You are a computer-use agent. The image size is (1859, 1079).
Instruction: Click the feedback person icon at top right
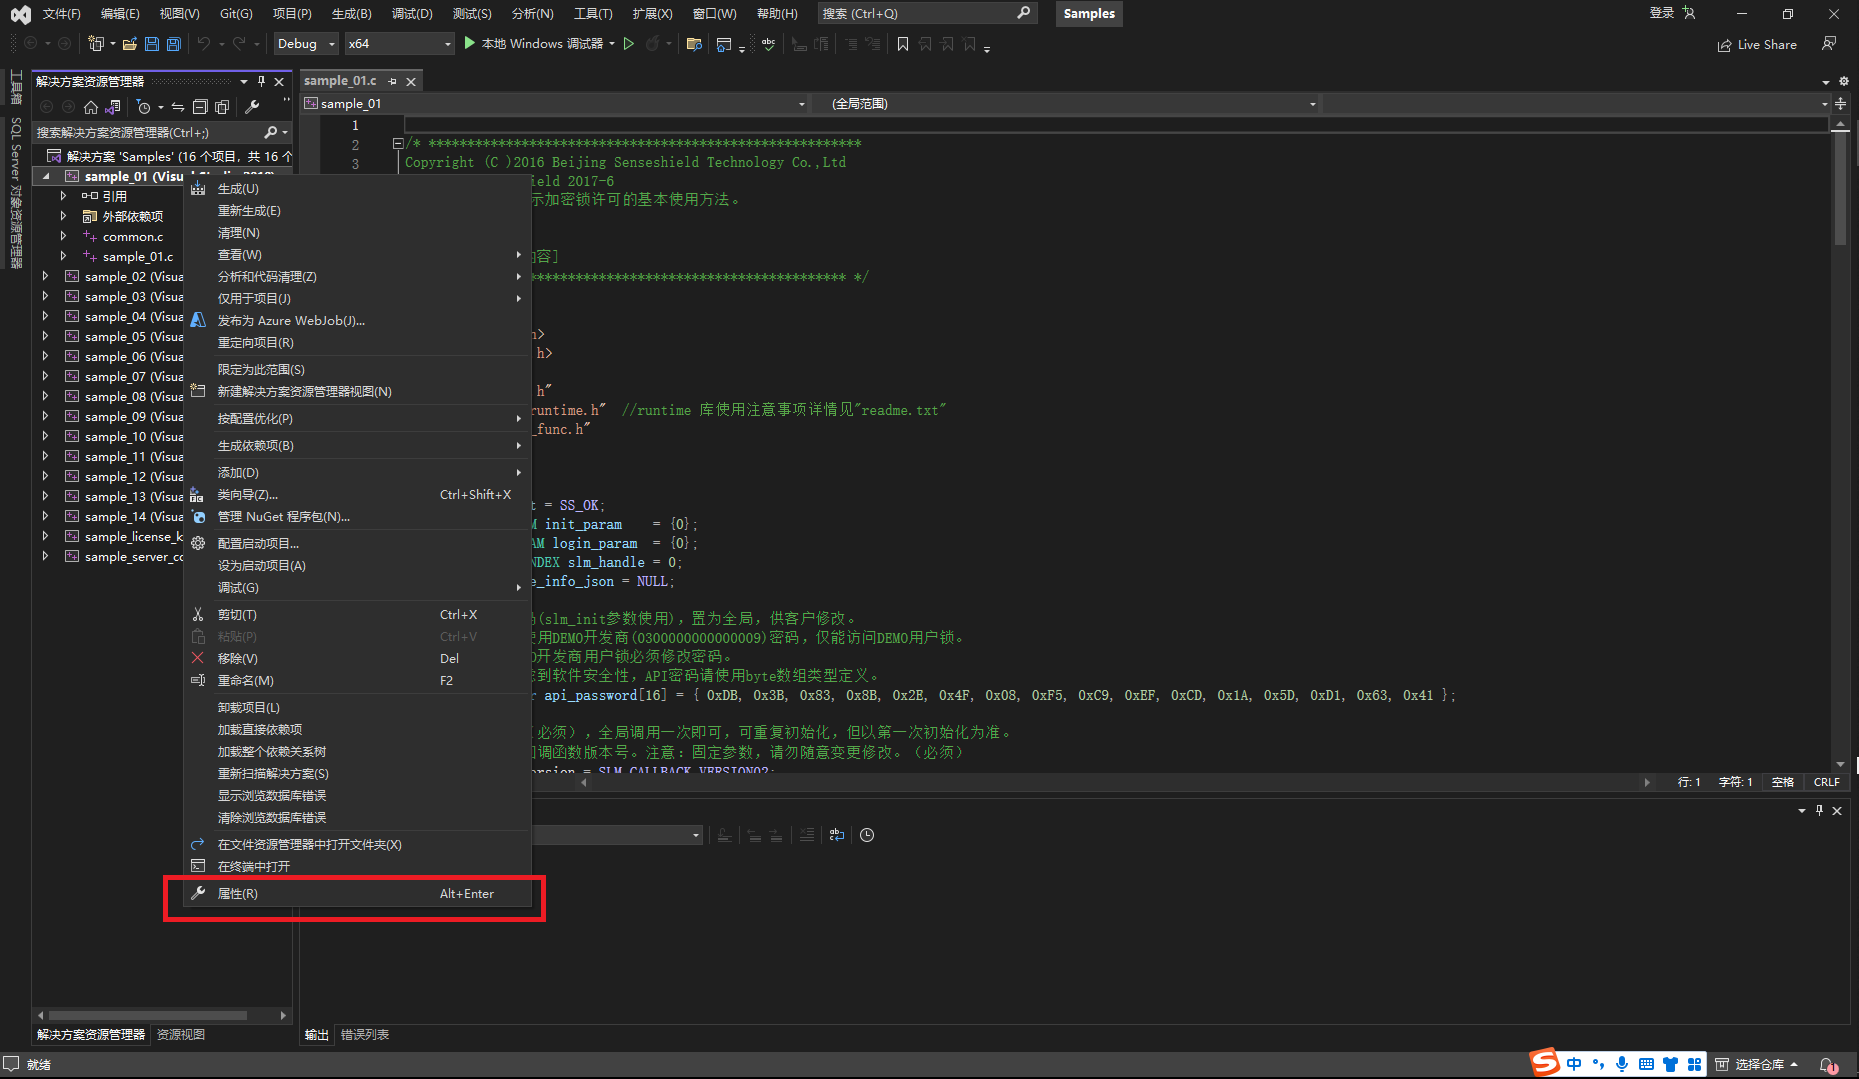pos(1829,44)
